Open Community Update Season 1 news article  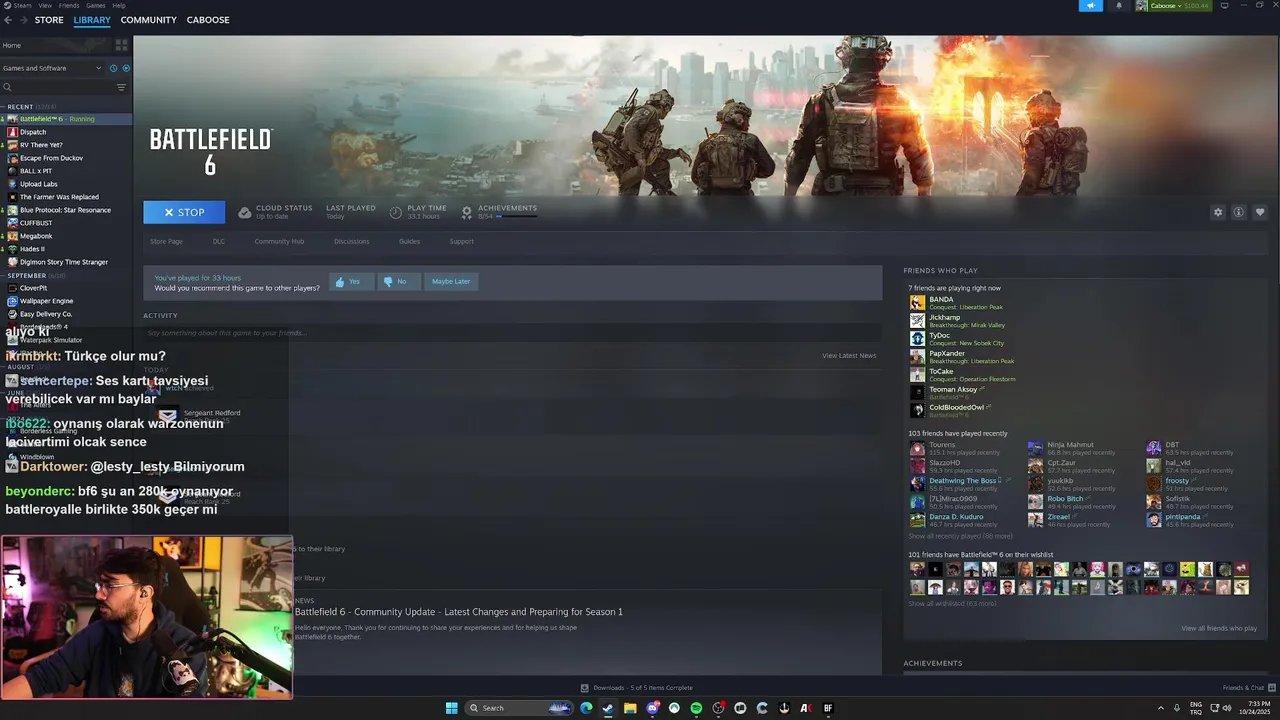[x=459, y=612]
